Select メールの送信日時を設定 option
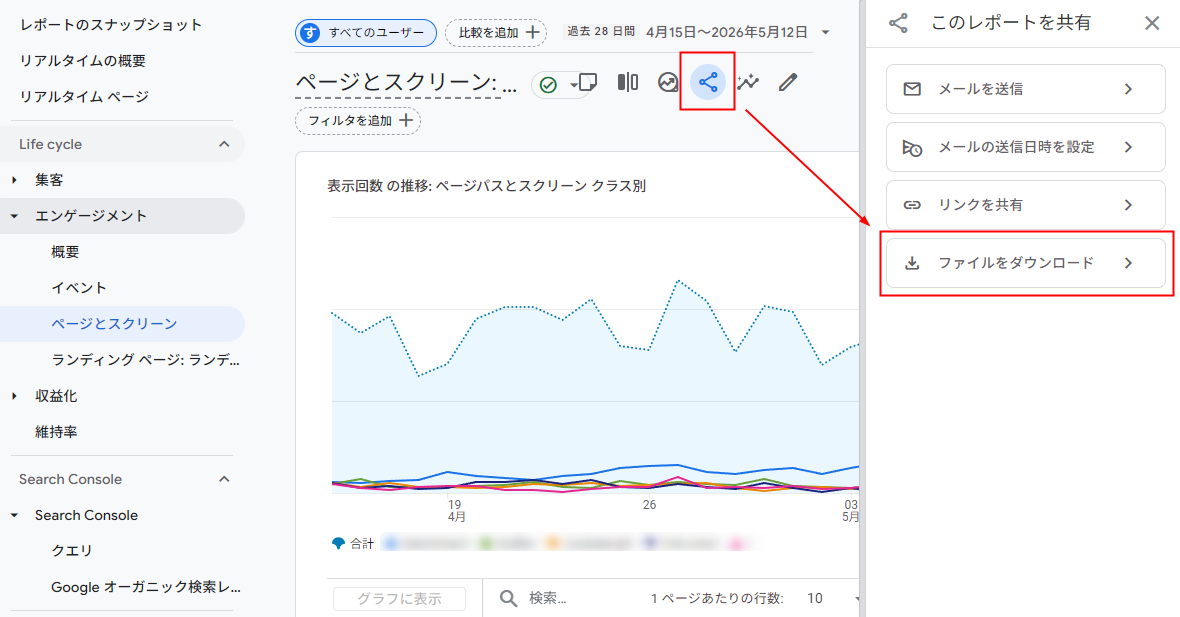 (1026, 147)
